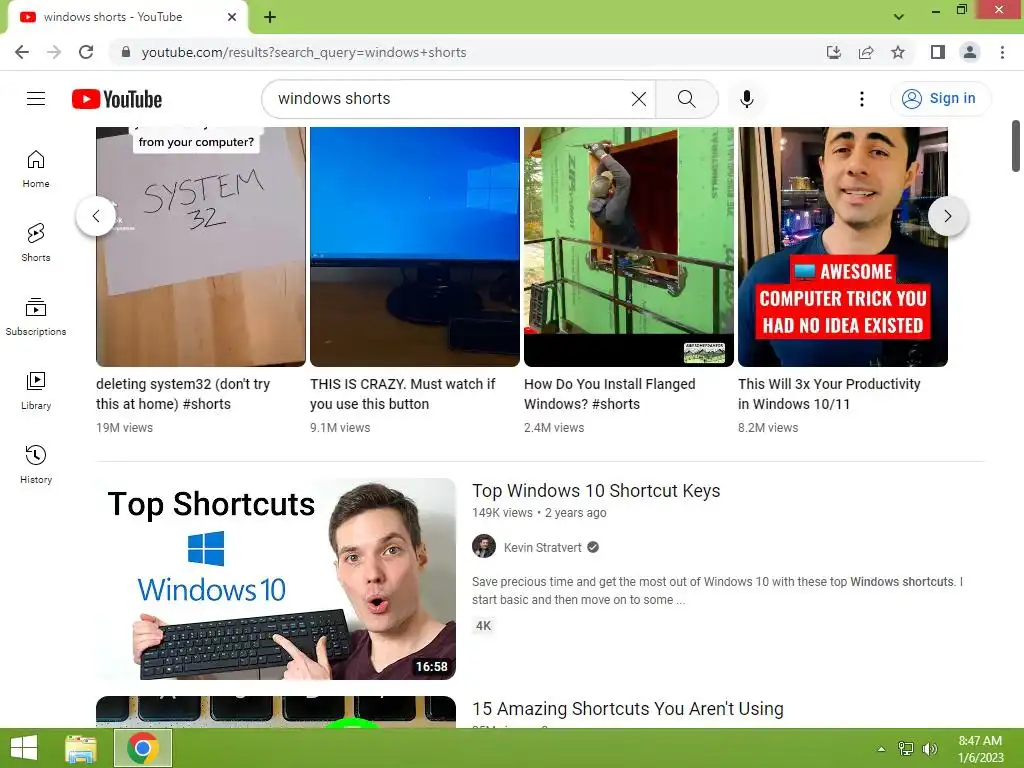Click the video description starting 'Save precious time'

pyautogui.click(x=718, y=590)
